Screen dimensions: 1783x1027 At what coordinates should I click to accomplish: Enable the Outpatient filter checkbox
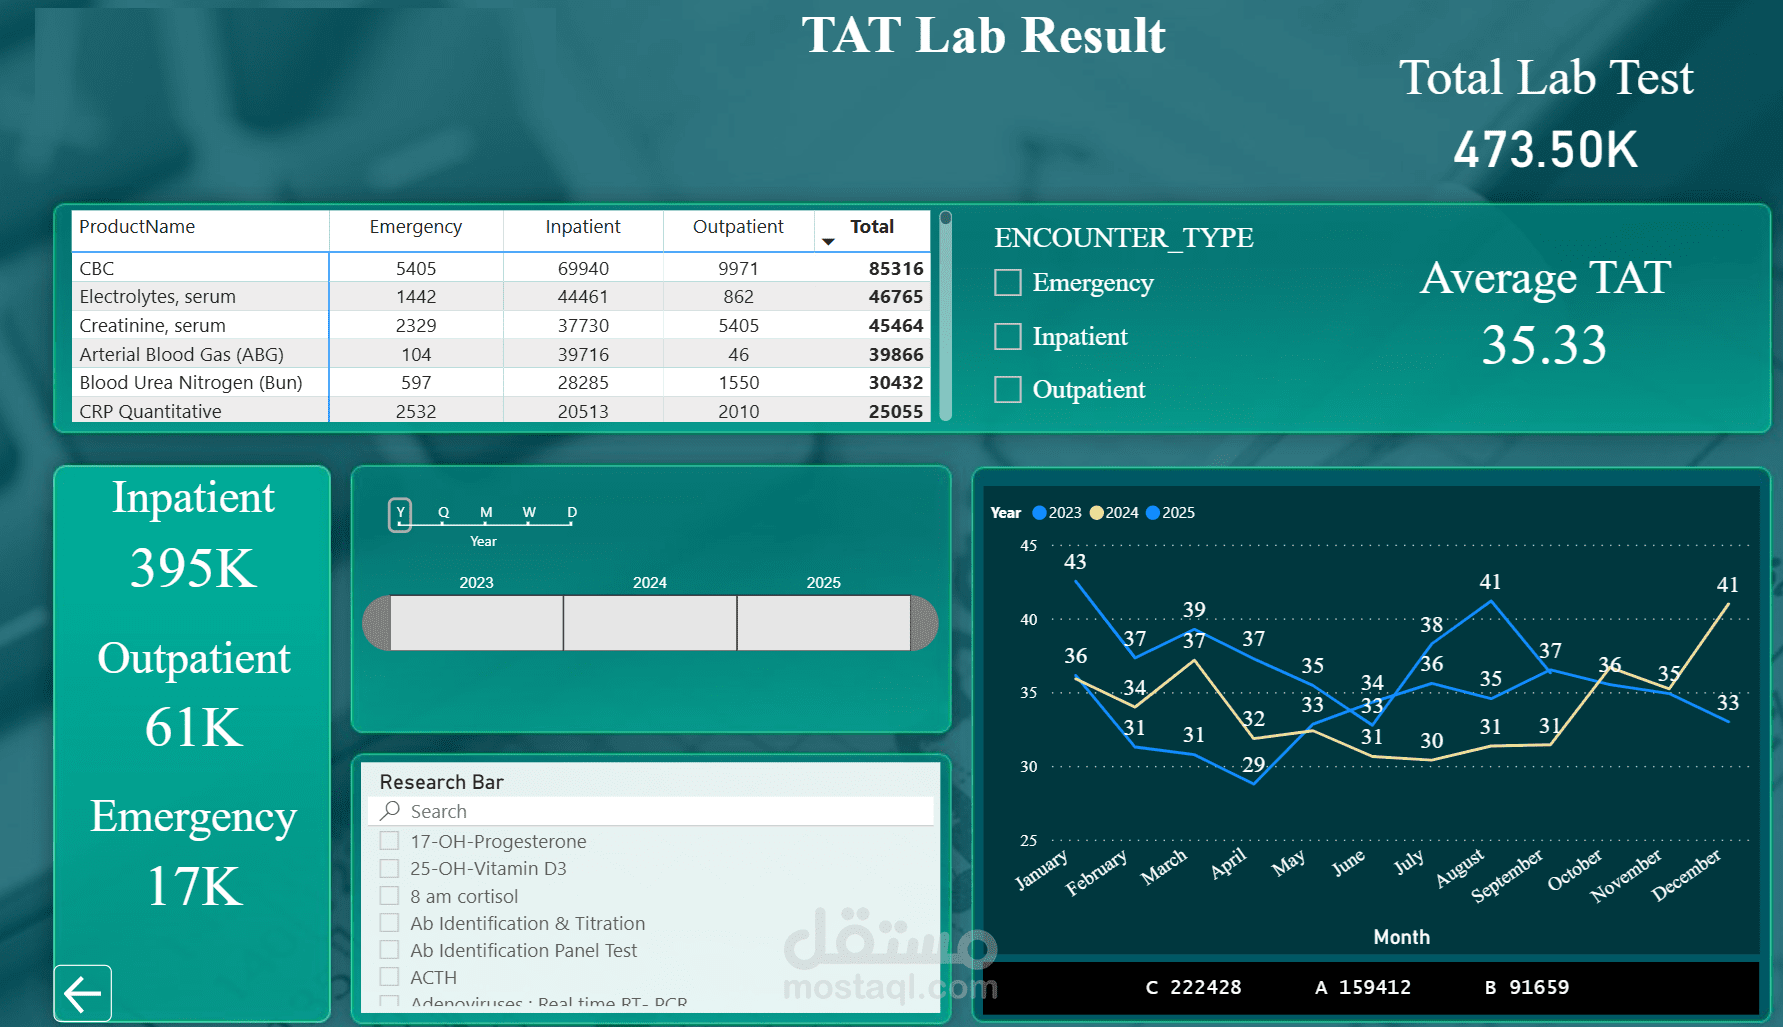[1007, 389]
